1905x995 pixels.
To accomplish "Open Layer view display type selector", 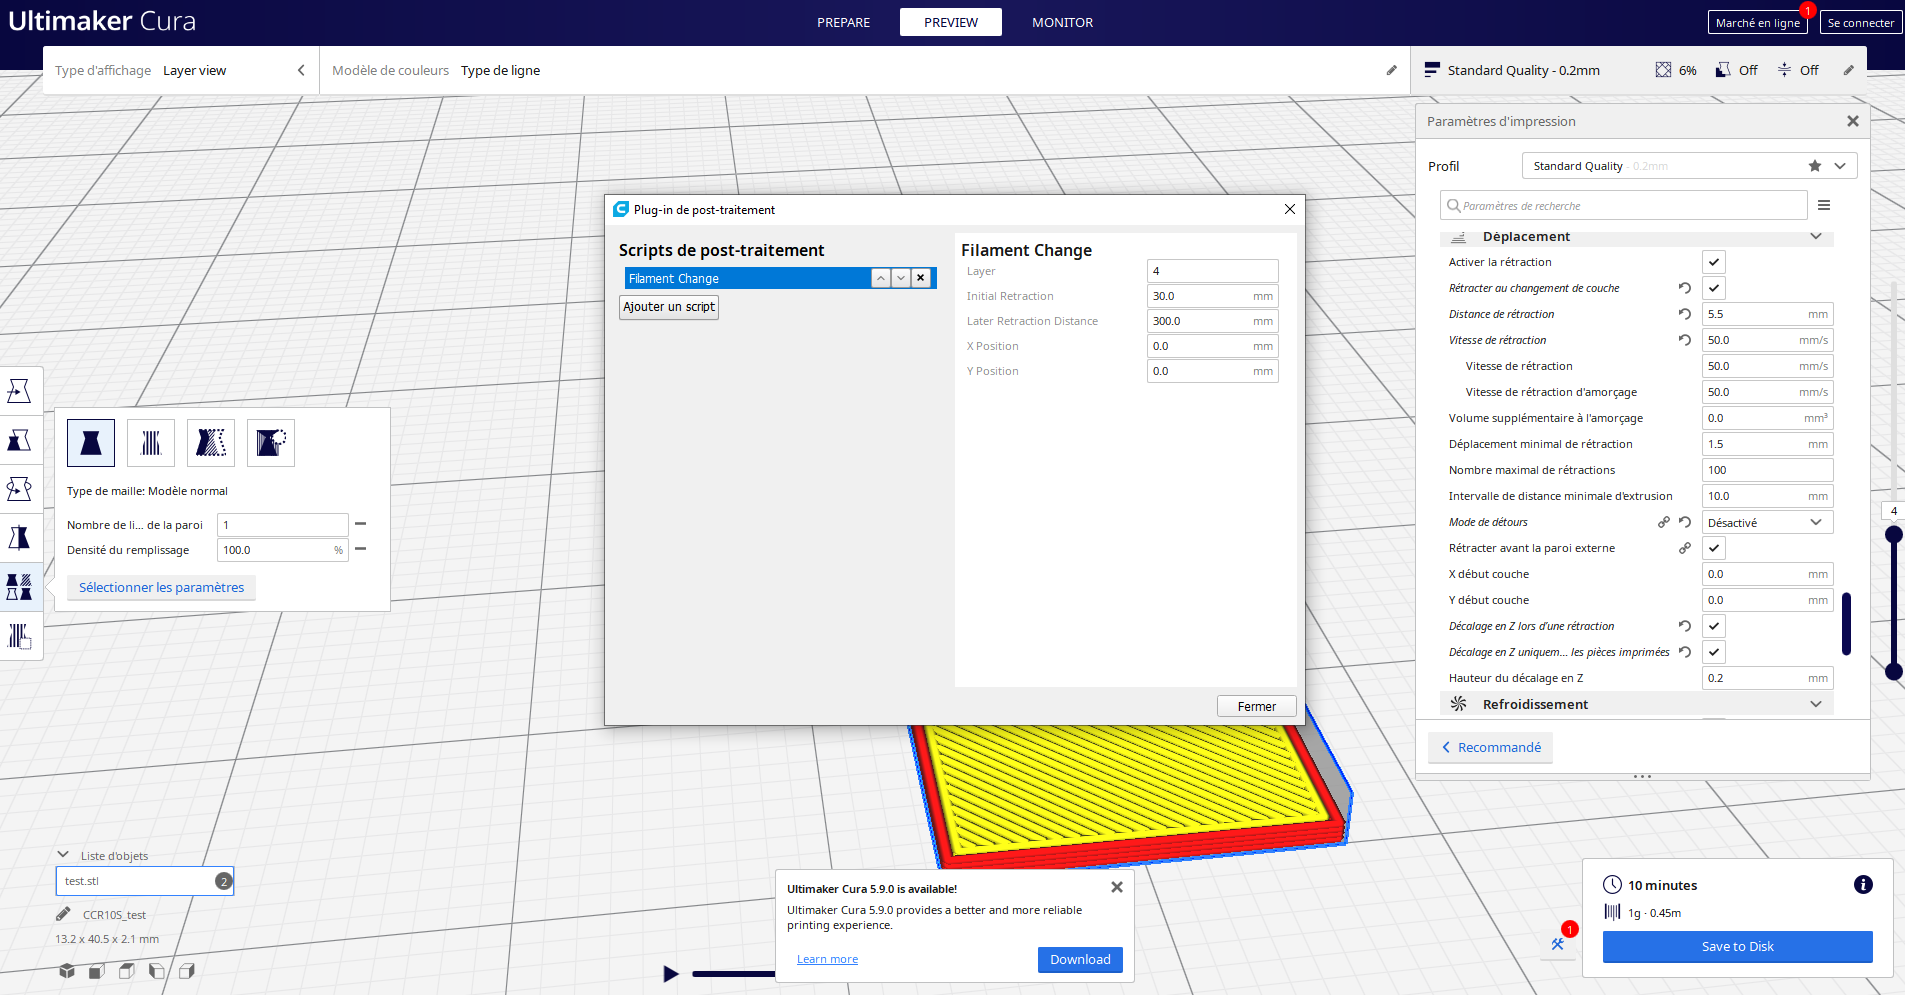I will (180, 70).
